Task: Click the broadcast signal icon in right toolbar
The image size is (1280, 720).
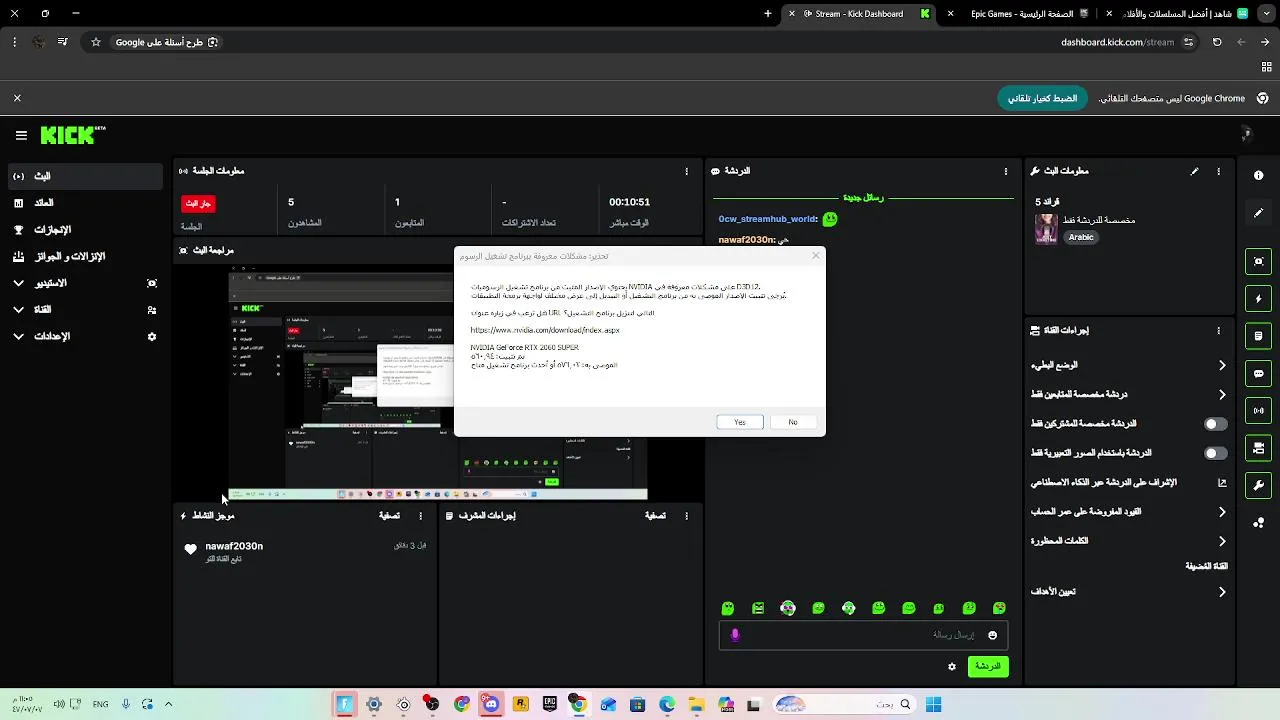Action: [x=1258, y=410]
